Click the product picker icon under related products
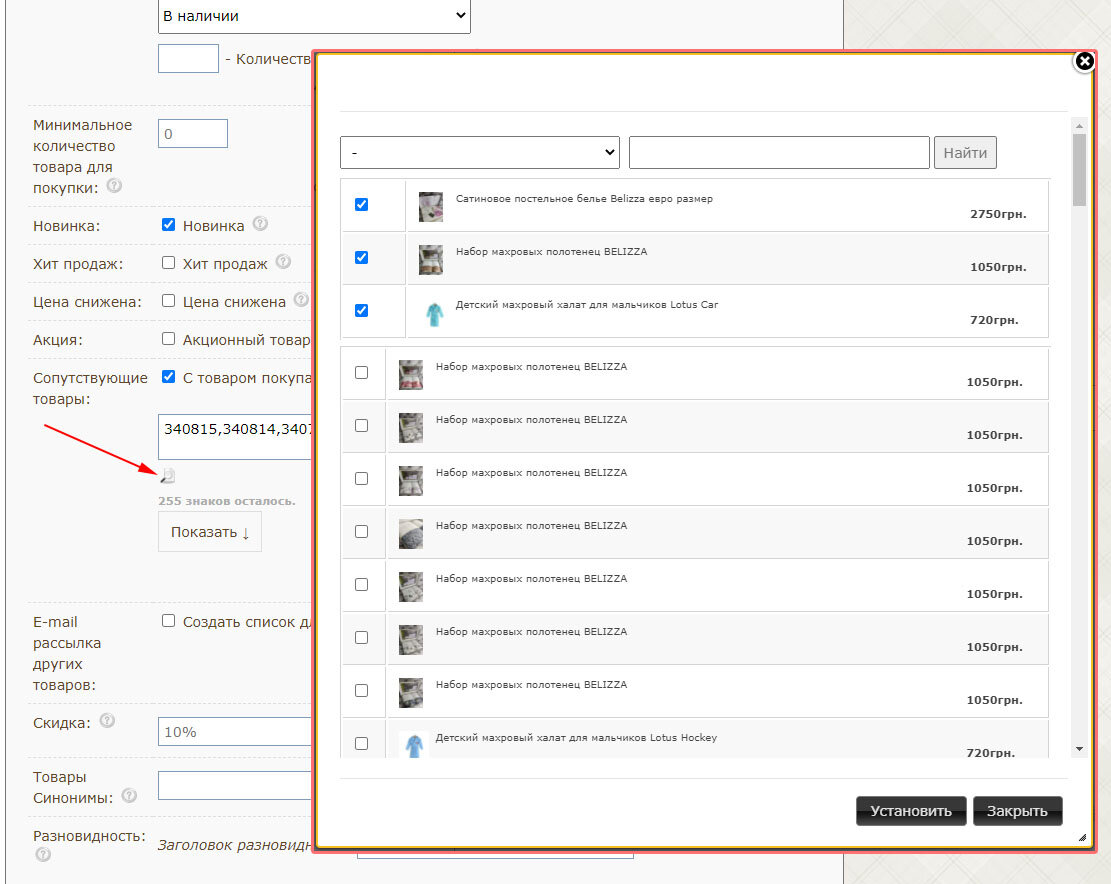Image resolution: width=1111 pixels, height=884 pixels. 168,475
